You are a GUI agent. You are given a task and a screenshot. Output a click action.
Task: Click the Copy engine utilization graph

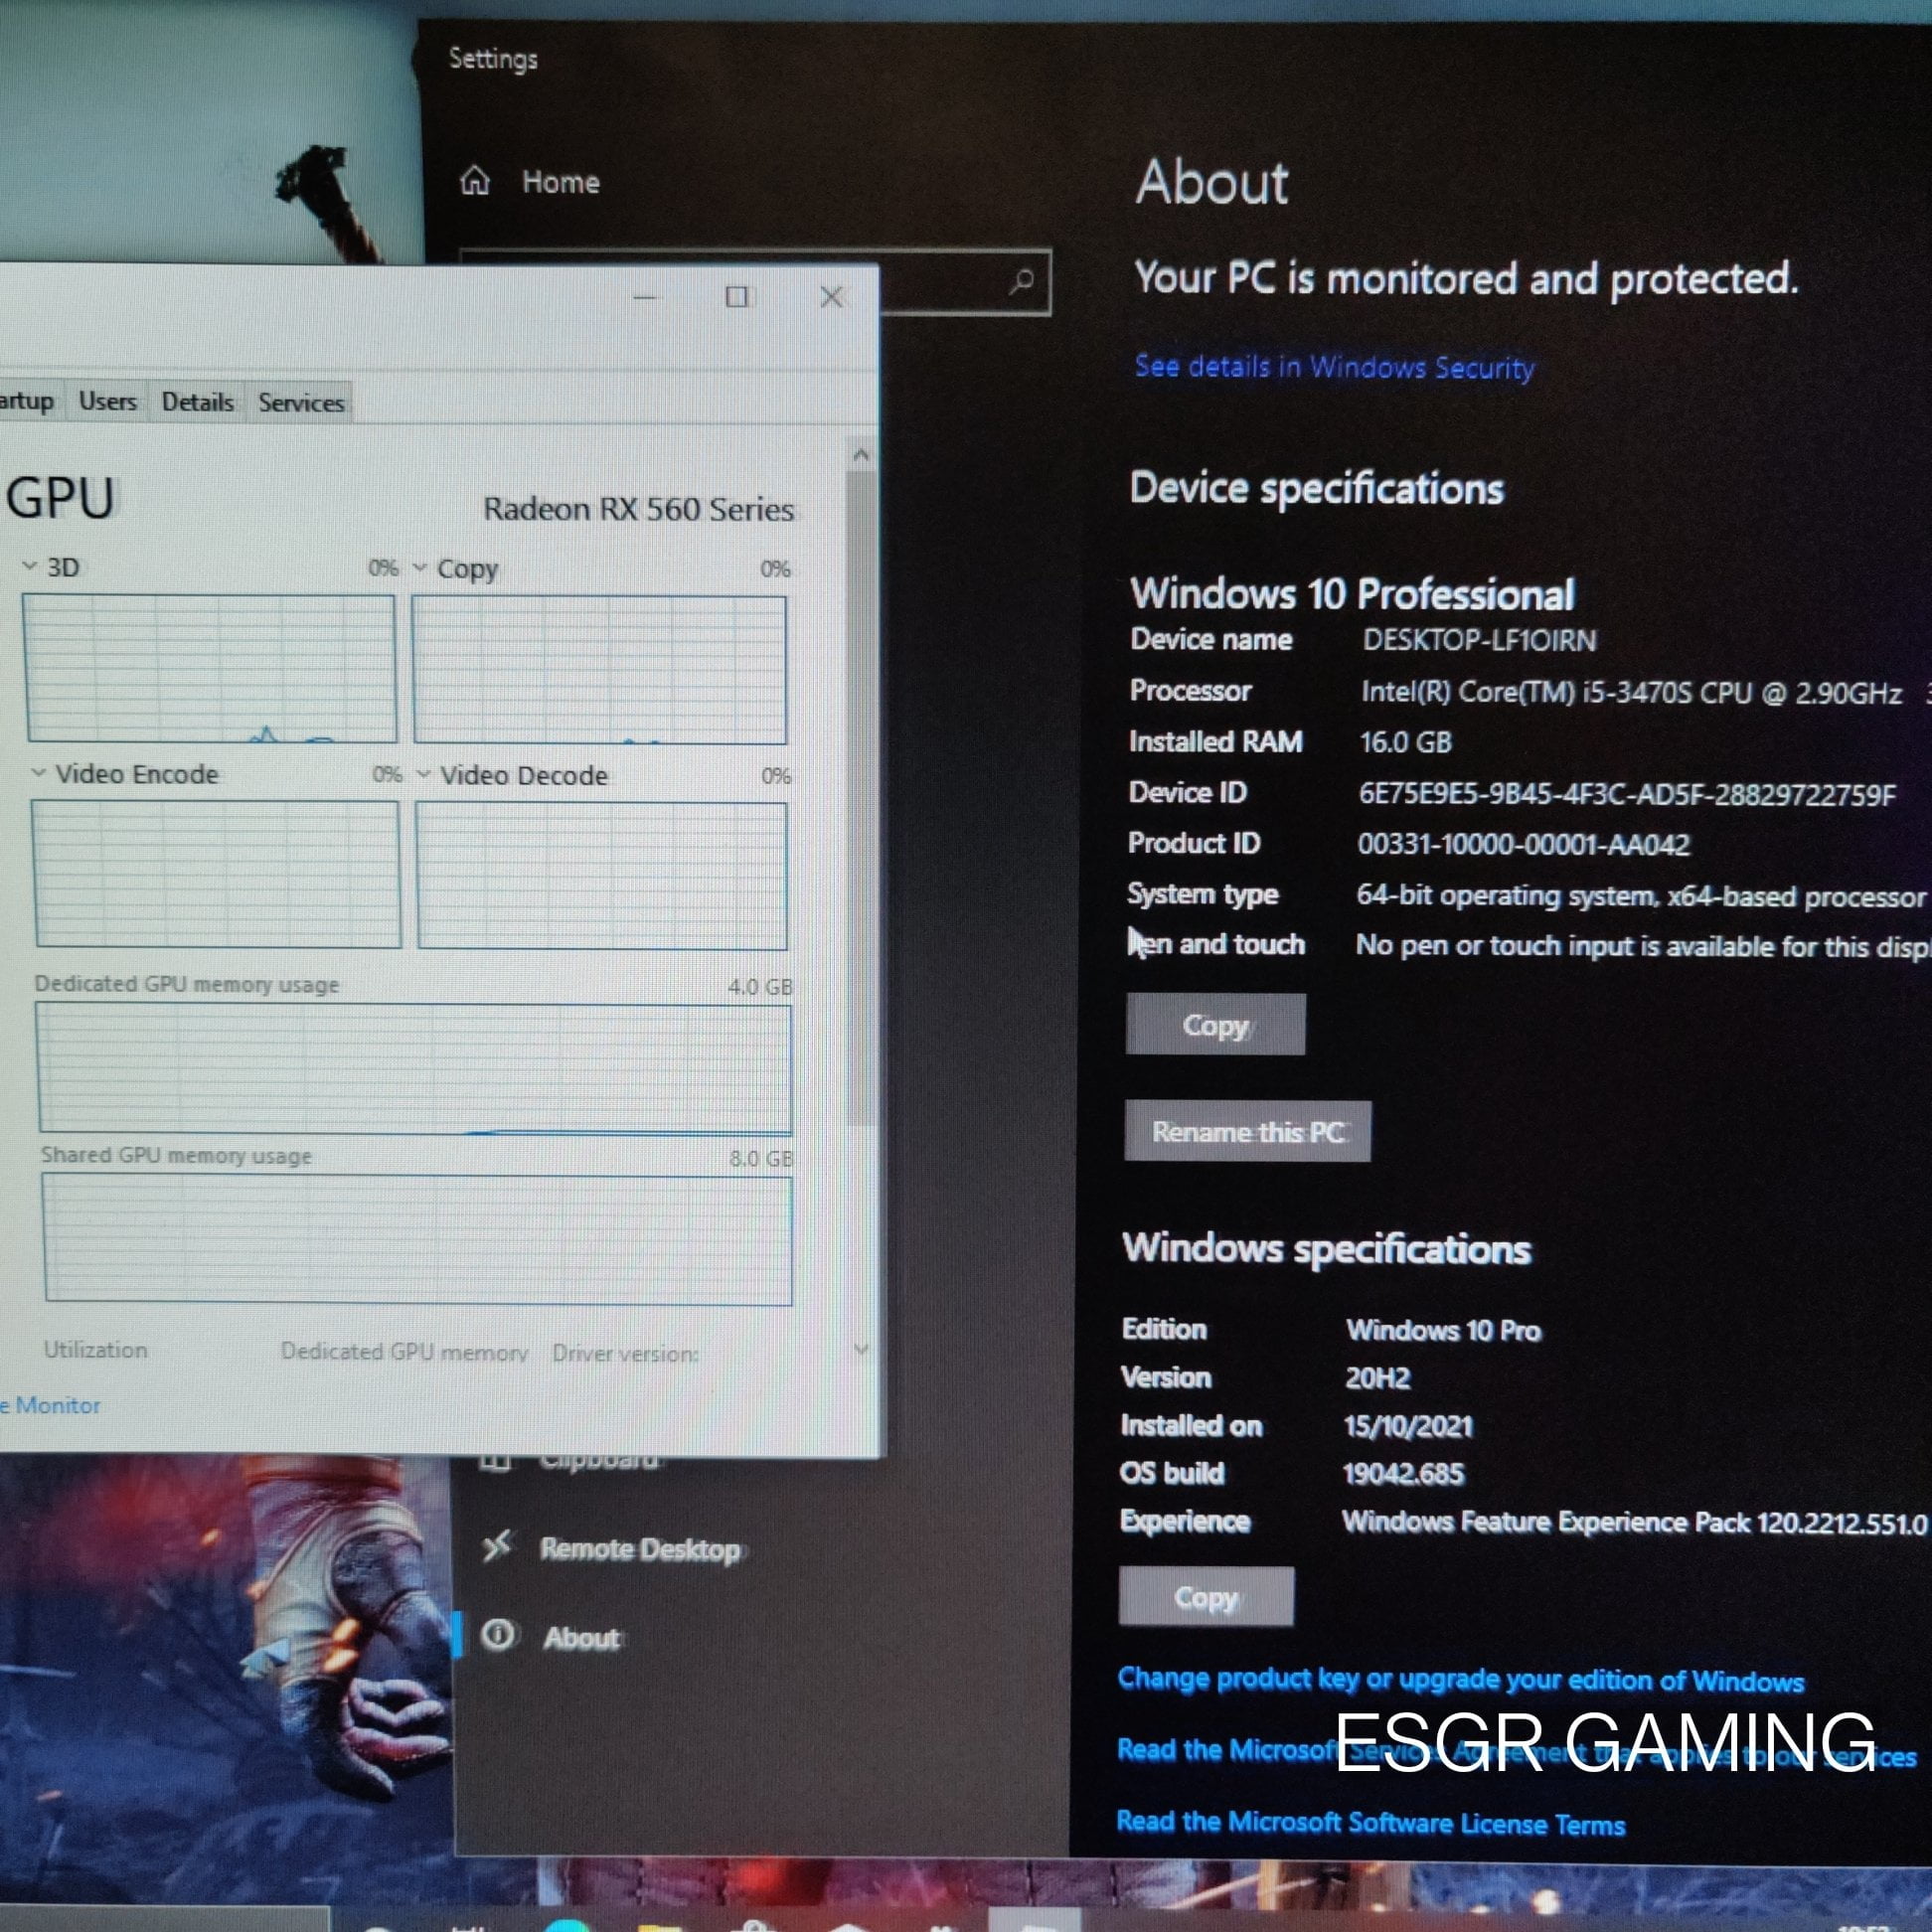point(600,670)
